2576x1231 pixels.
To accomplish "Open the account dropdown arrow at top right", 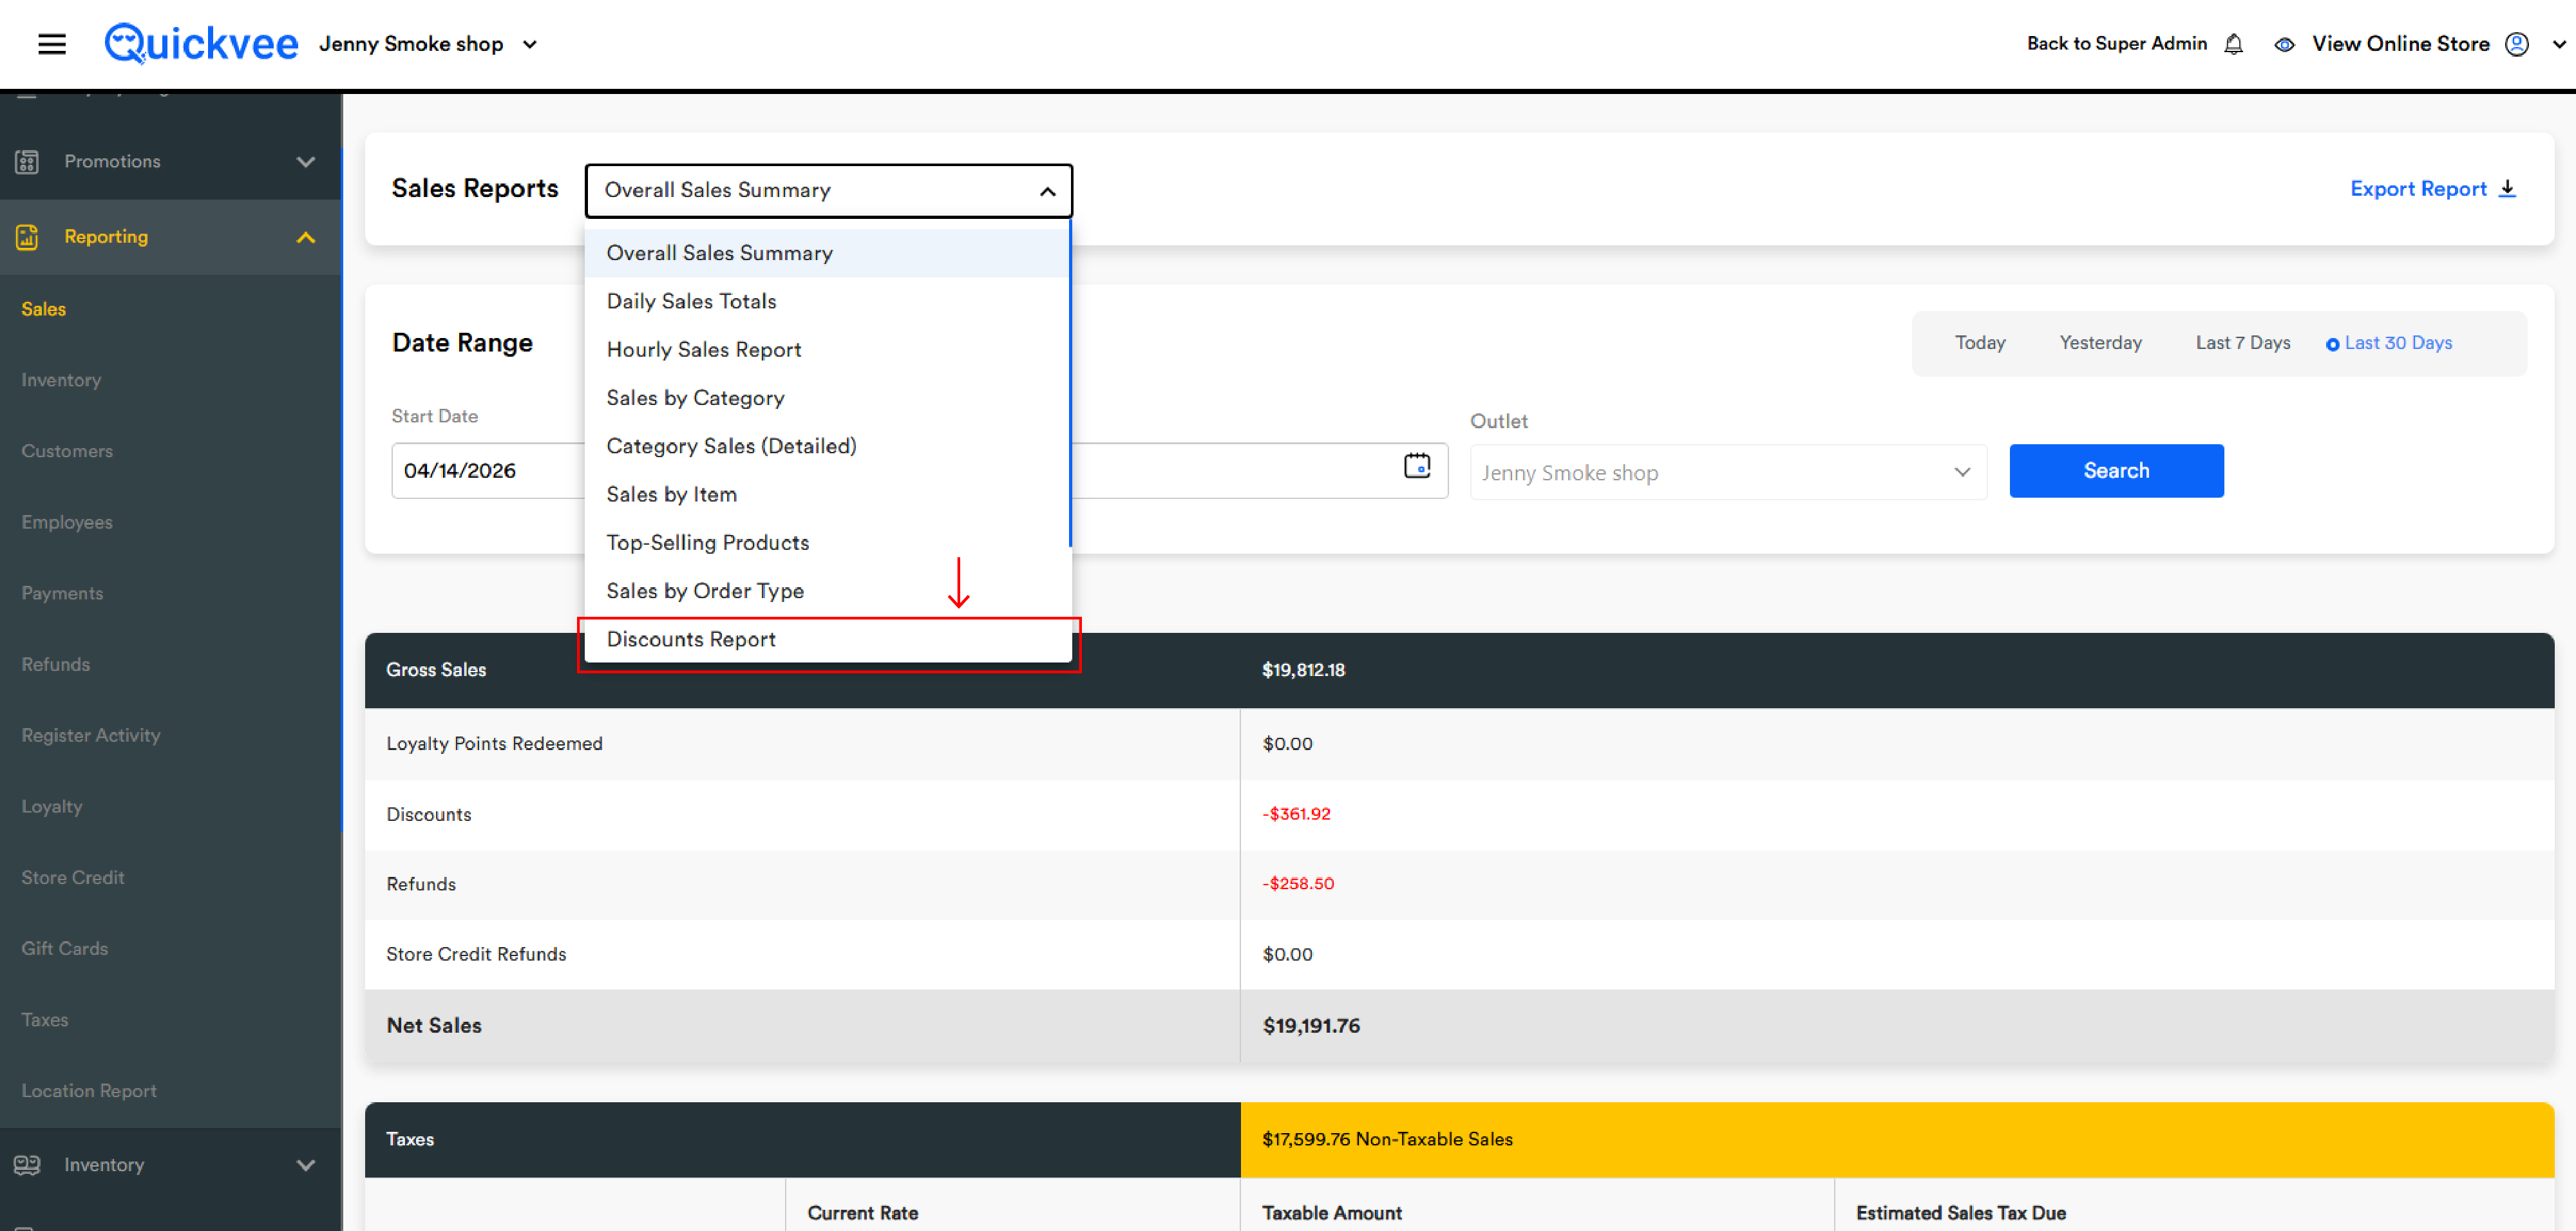I will (2559, 44).
